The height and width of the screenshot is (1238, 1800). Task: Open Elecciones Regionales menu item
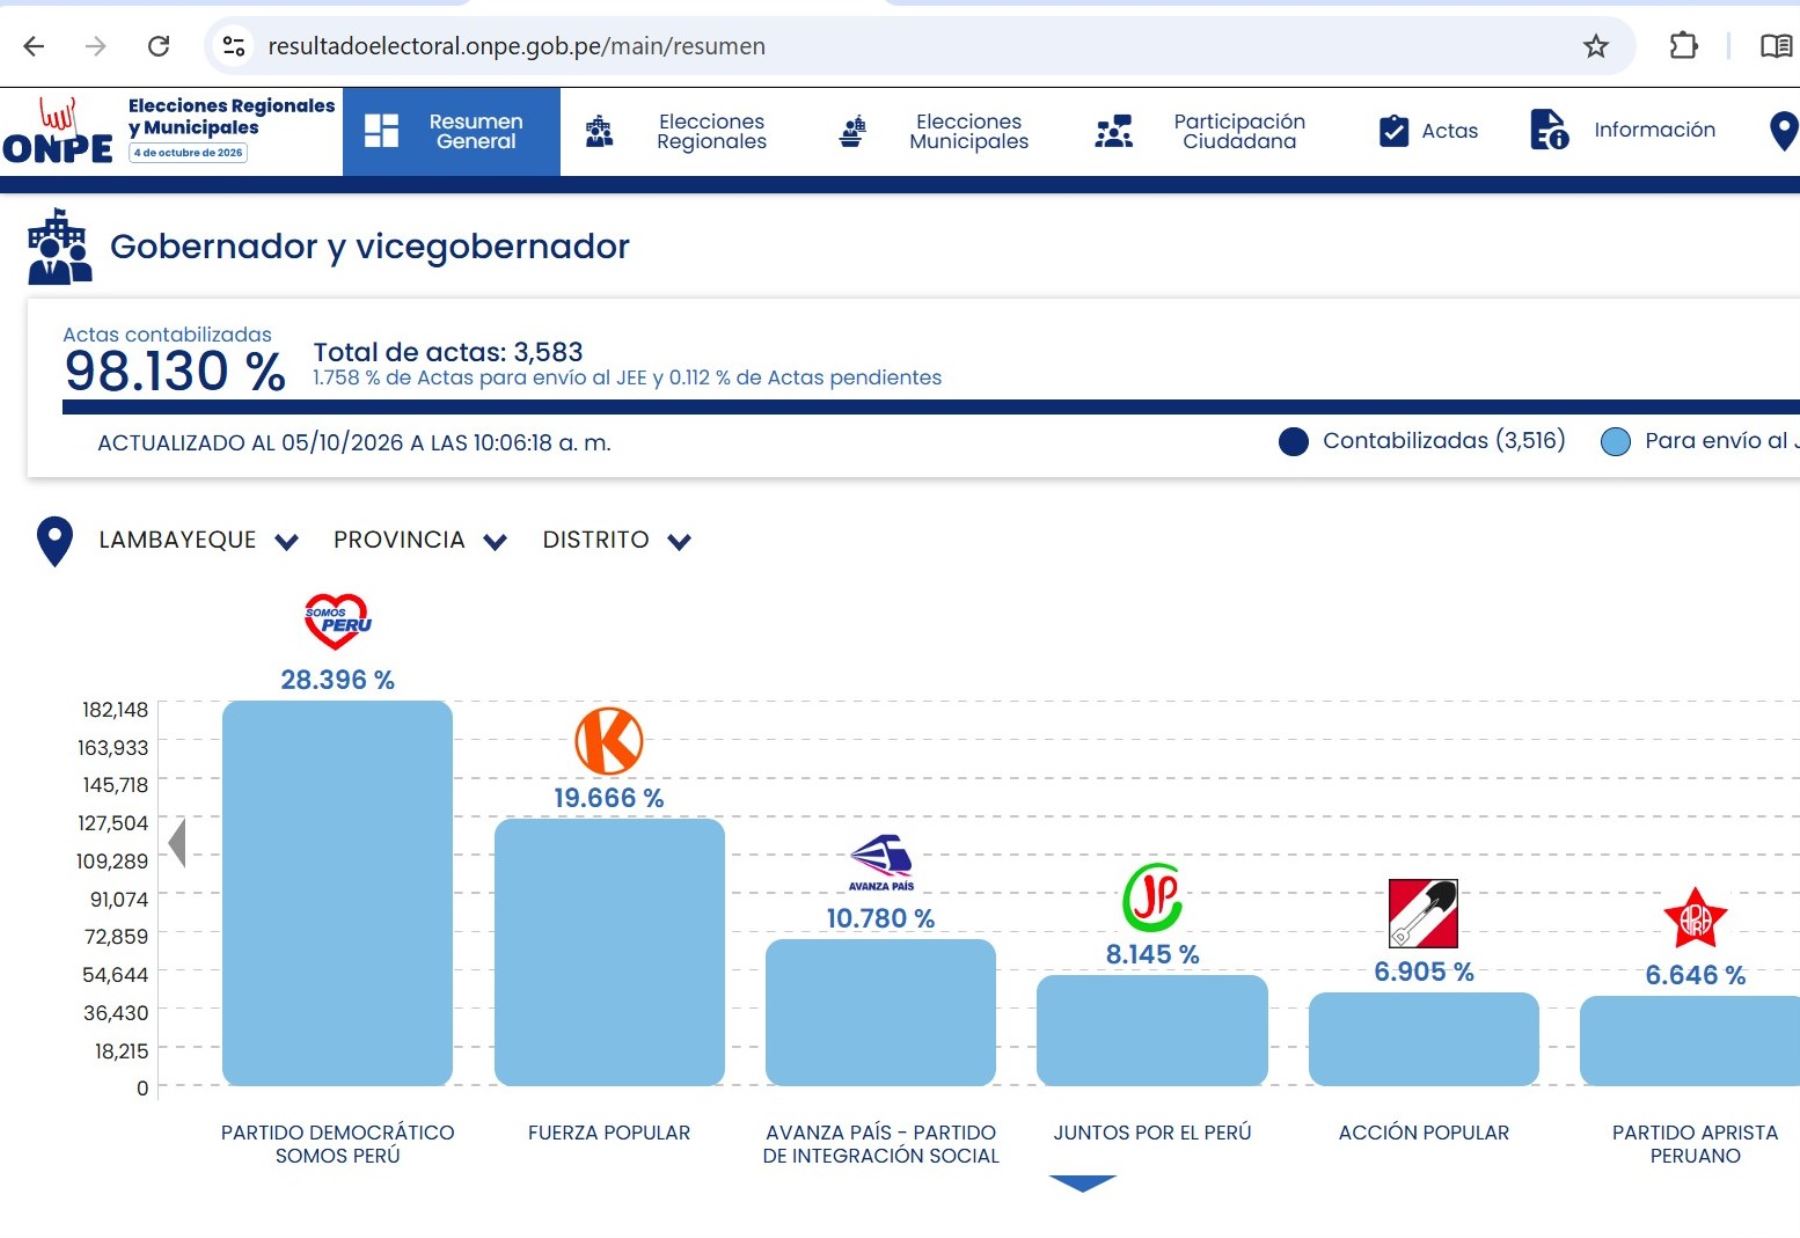point(711,131)
